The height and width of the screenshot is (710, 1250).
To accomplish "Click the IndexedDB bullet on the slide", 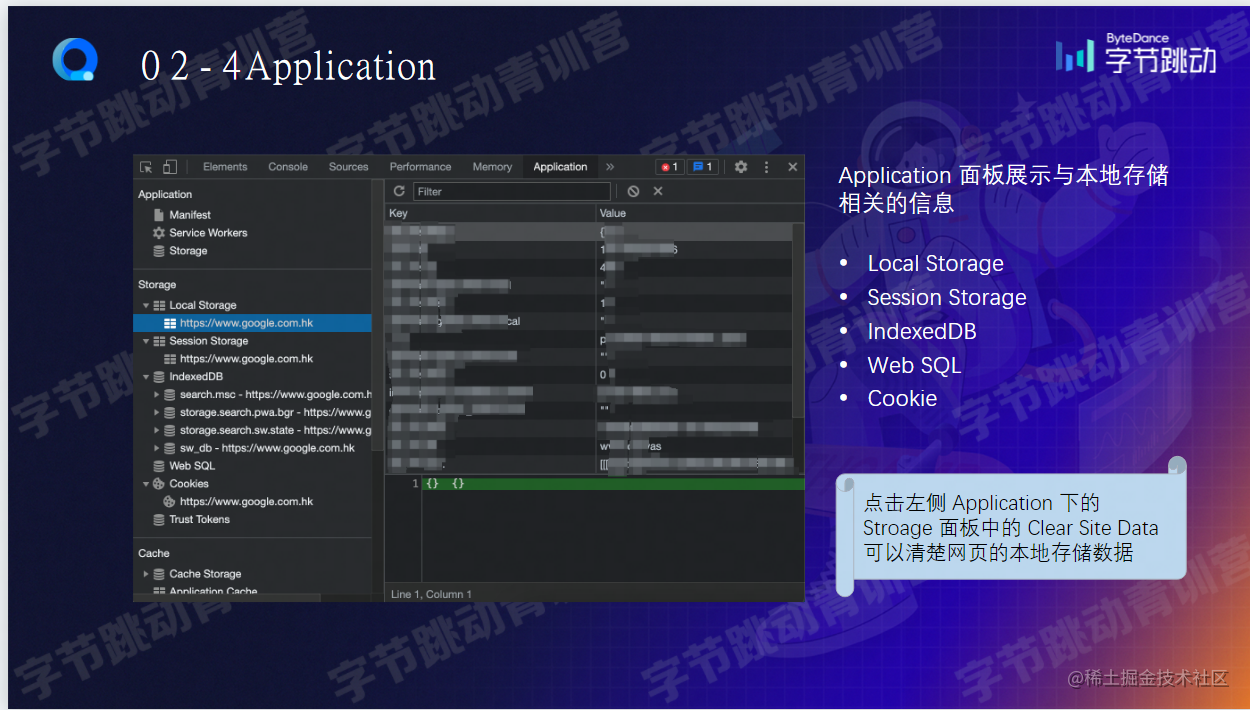I will (922, 331).
